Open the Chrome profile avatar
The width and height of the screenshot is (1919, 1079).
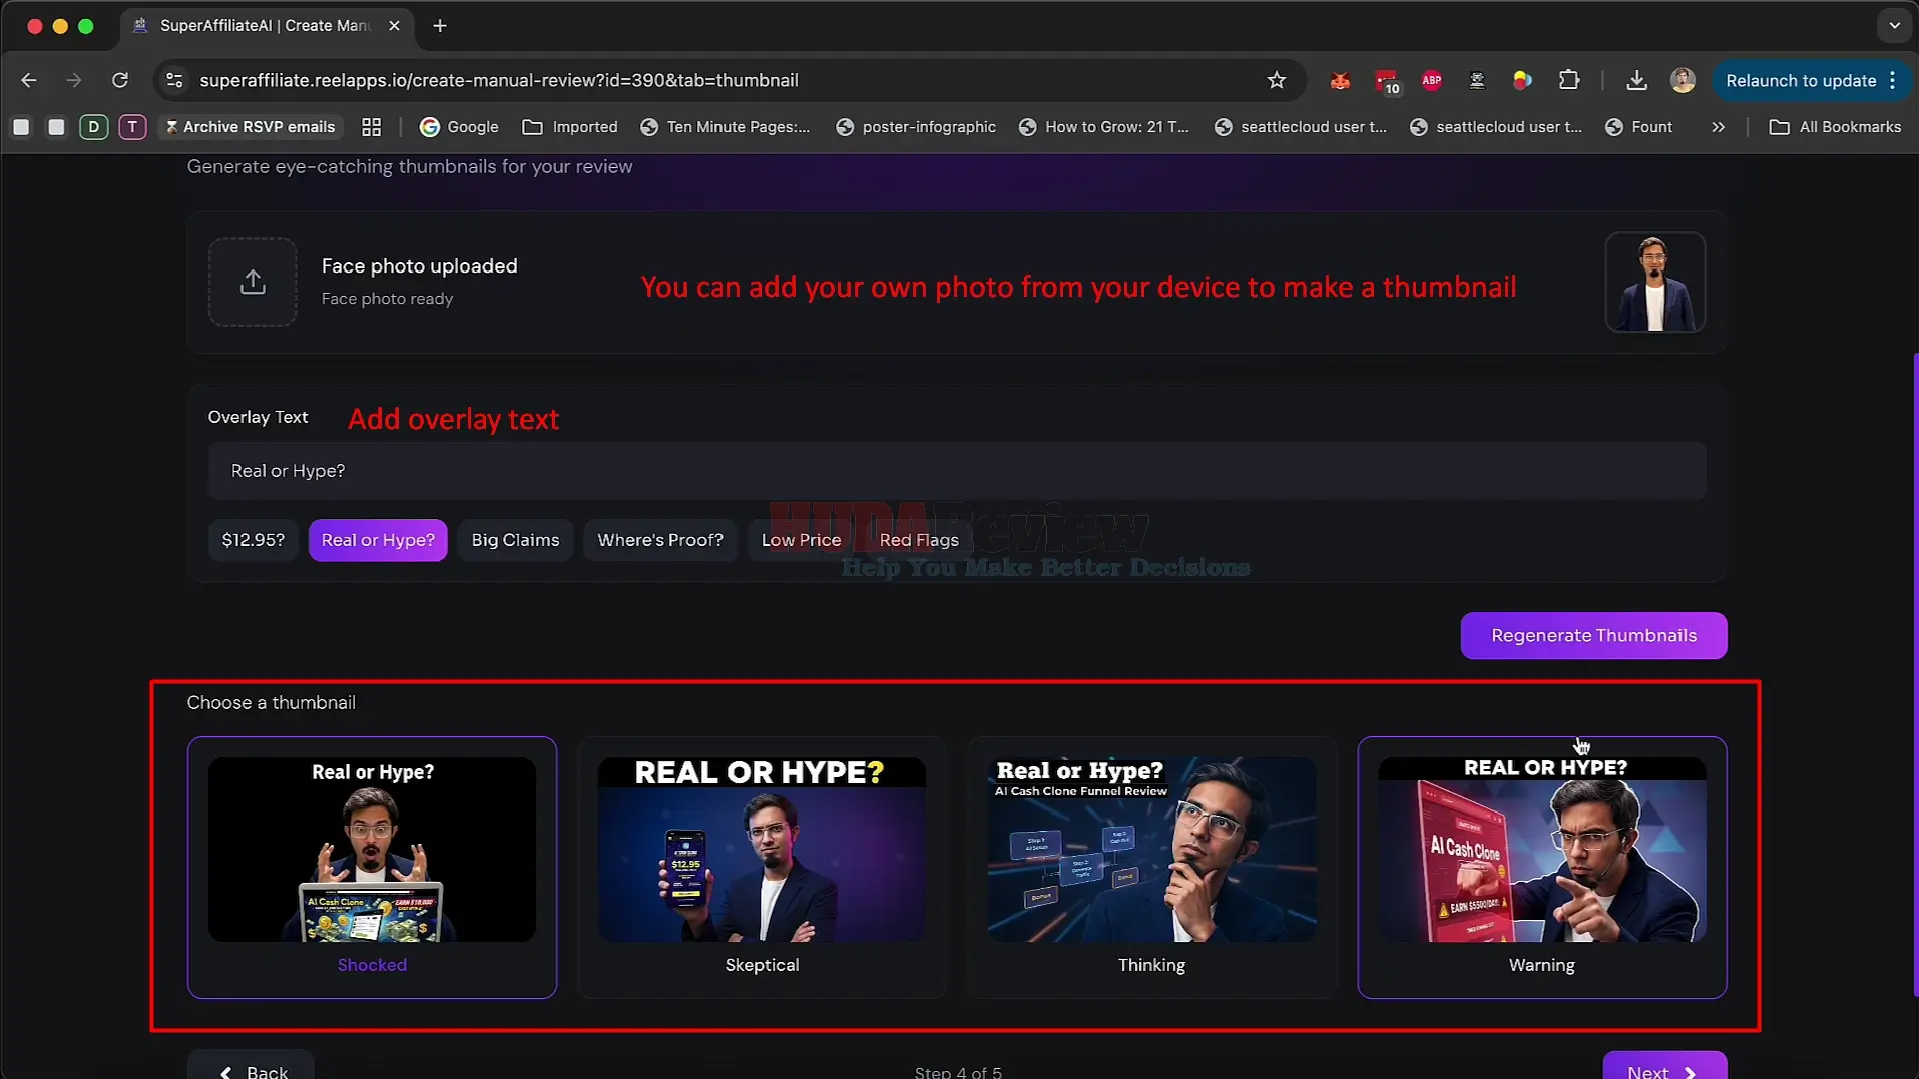(1682, 80)
